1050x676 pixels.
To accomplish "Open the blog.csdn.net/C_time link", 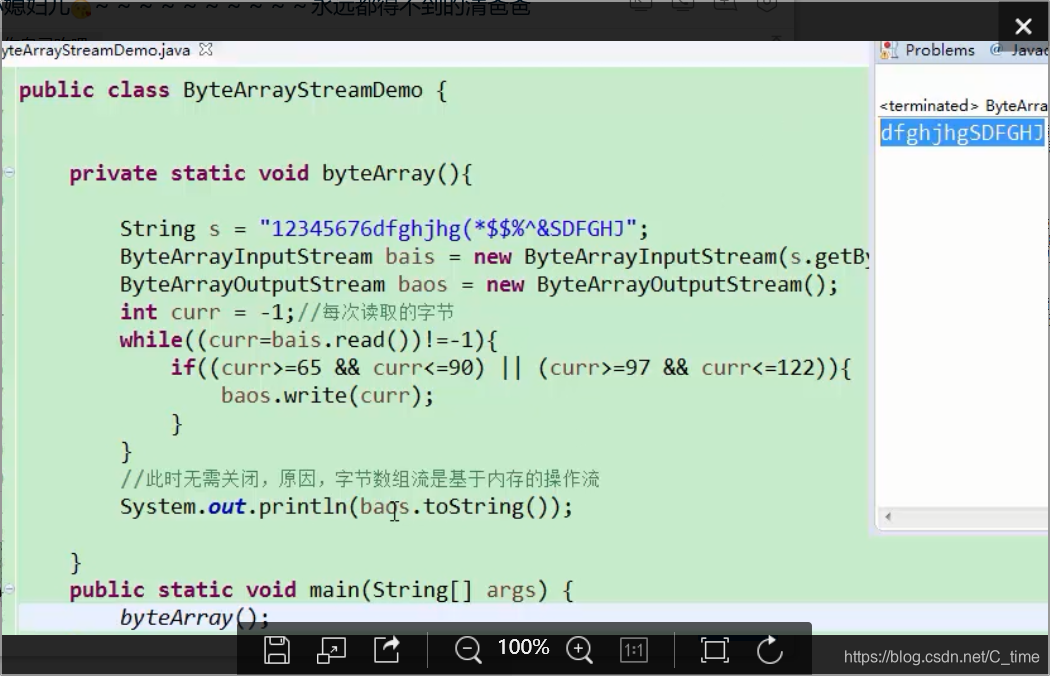I will point(942,657).
